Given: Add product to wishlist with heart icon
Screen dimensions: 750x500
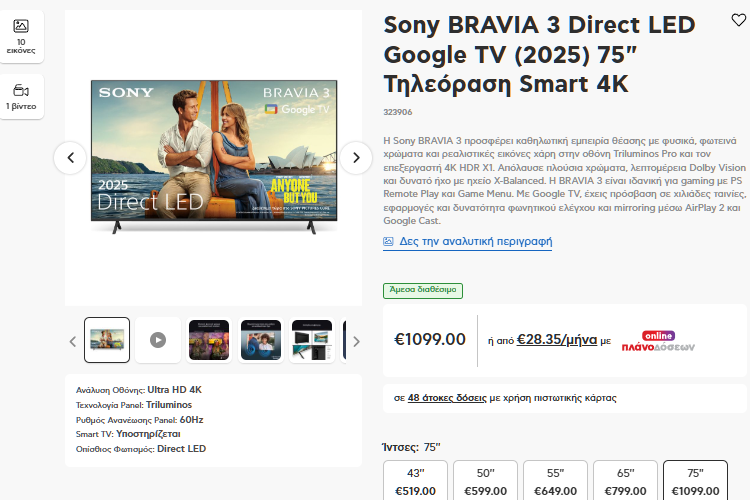Looking at the screenshot, I should pos(738,20).
